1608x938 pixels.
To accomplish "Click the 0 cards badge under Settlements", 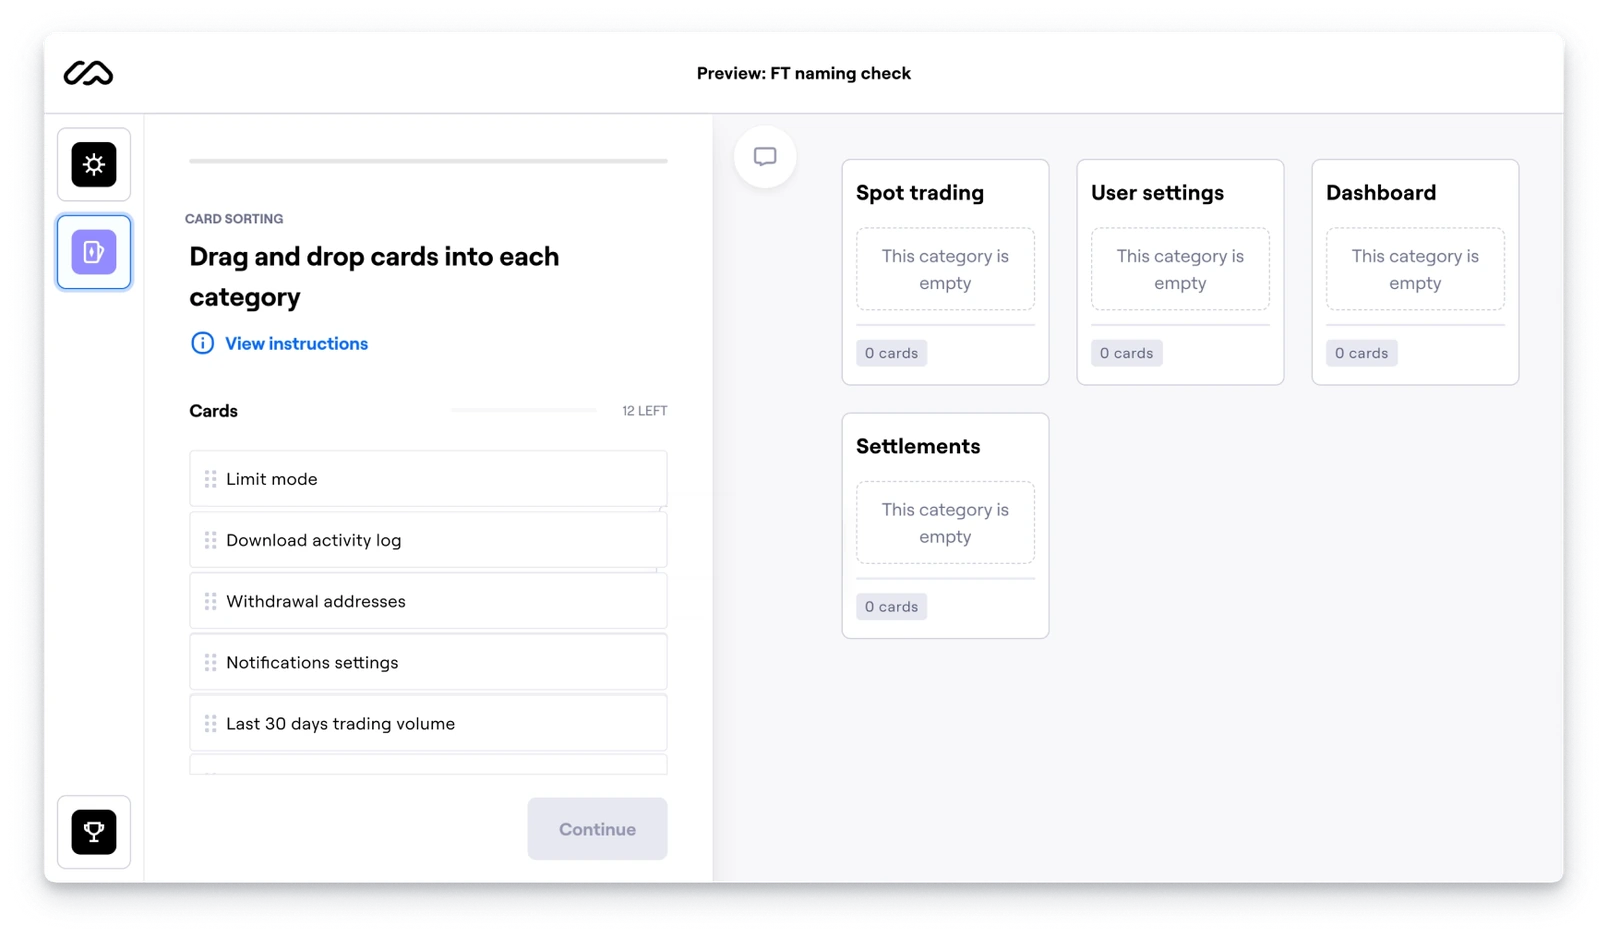I will 891,607.
